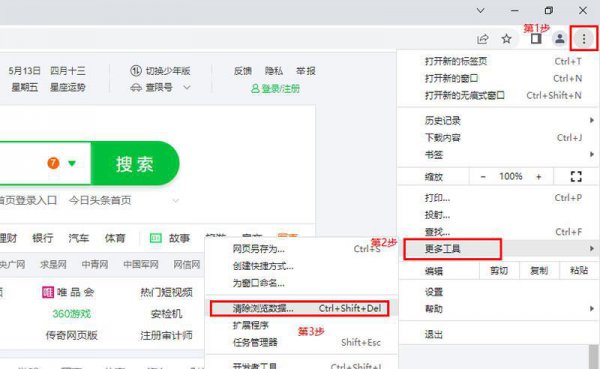The height and width of the screenshot is (369, 600).
Task: Click the share page icon
Action: 483,39
